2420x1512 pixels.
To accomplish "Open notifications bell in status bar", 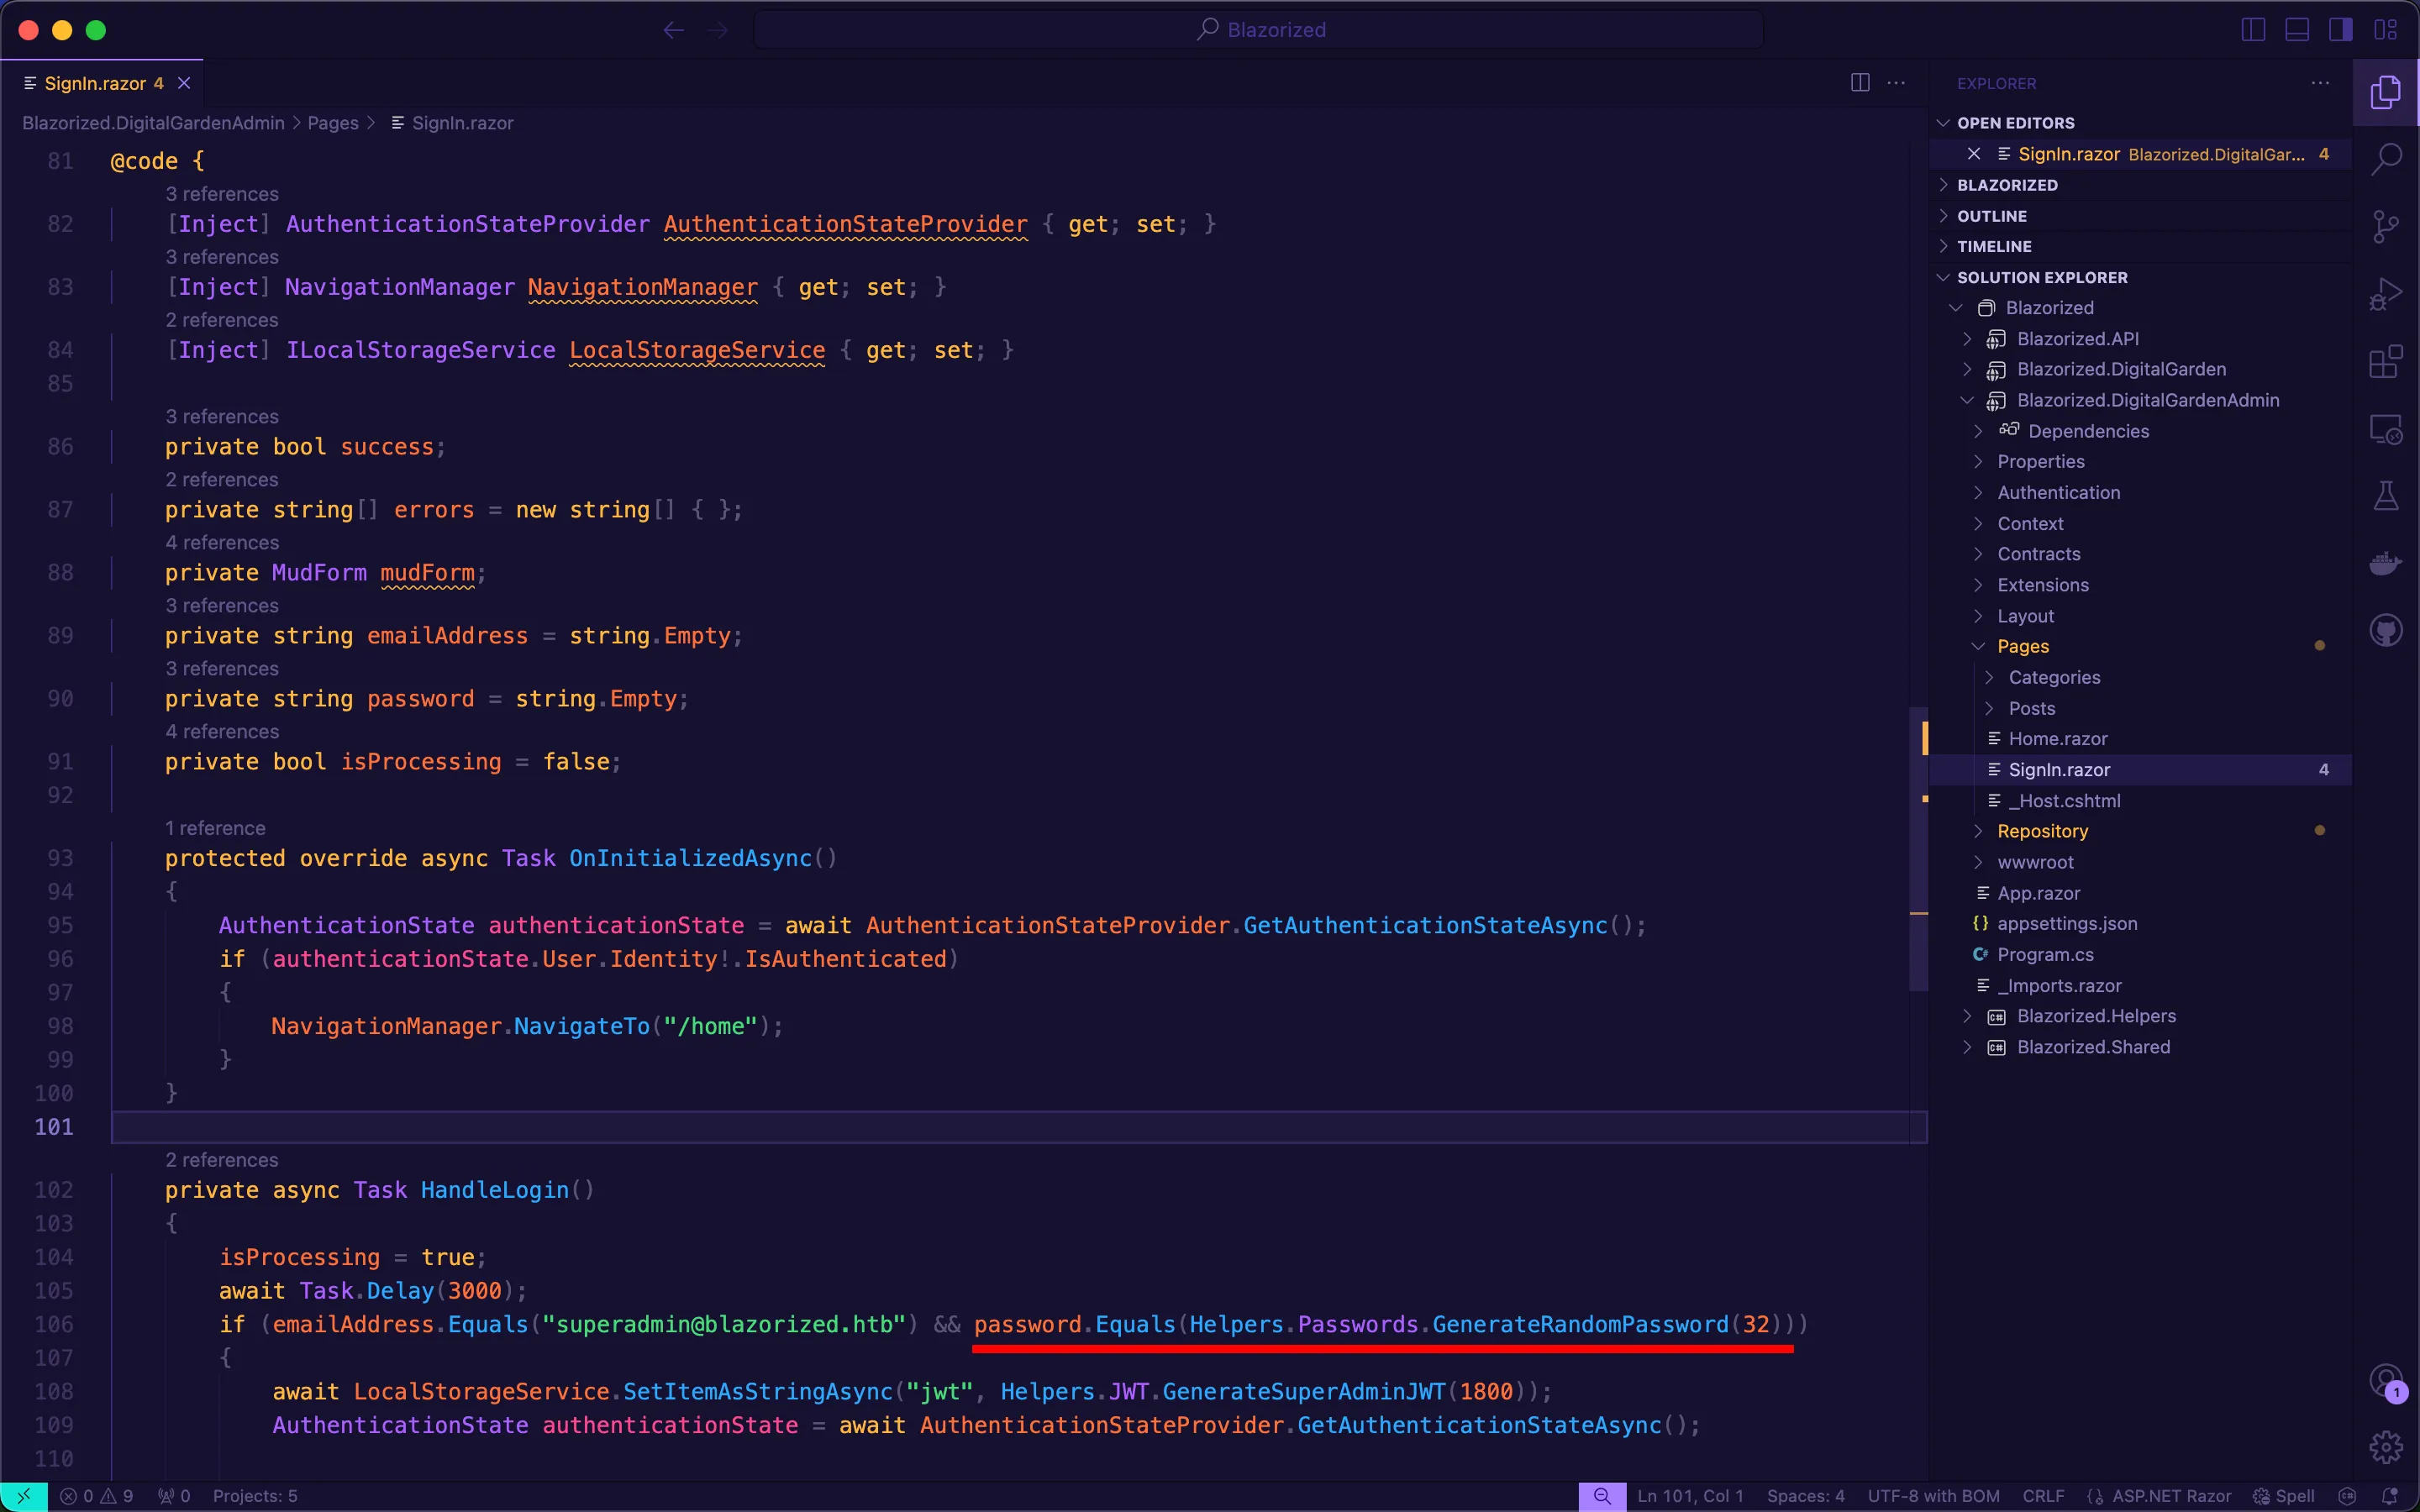I will (2390, 1496).
